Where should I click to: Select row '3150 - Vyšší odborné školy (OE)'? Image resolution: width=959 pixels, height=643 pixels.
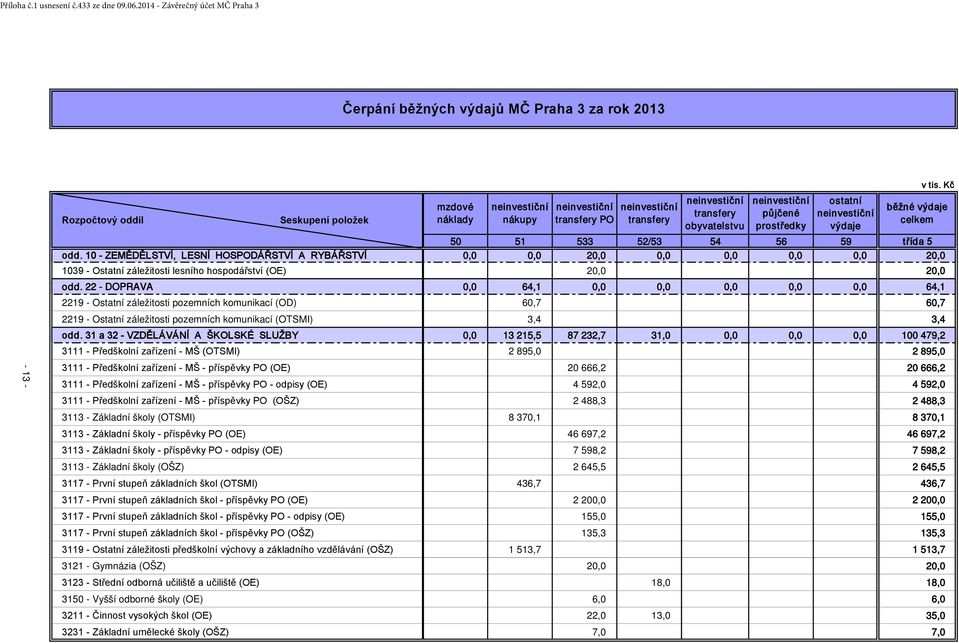pyautogui.click(x=503, y=599)
